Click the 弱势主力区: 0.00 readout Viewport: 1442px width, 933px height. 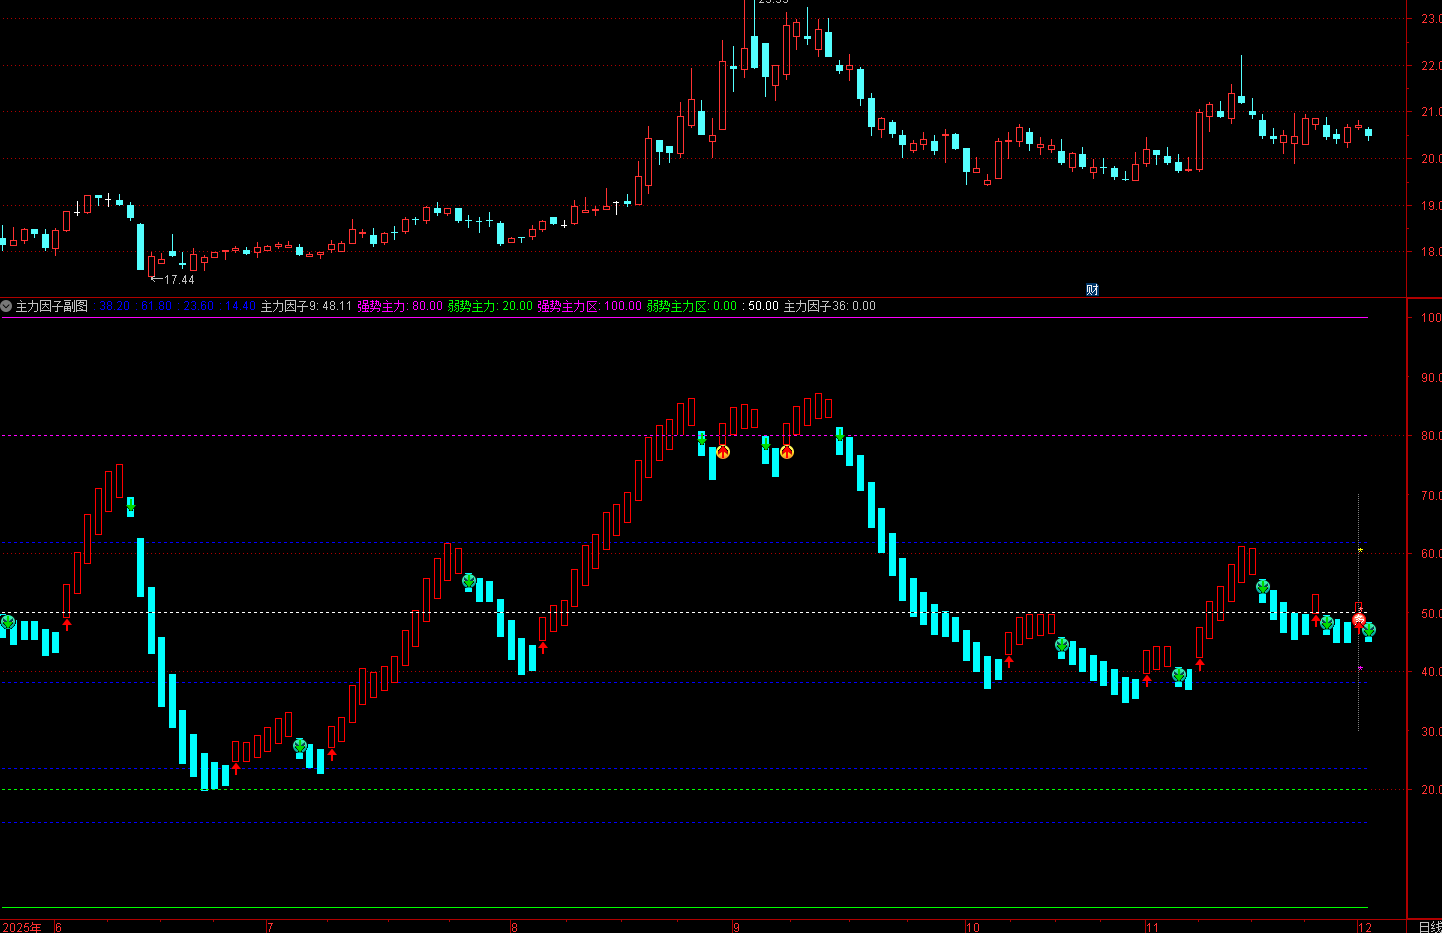point(691,306)
